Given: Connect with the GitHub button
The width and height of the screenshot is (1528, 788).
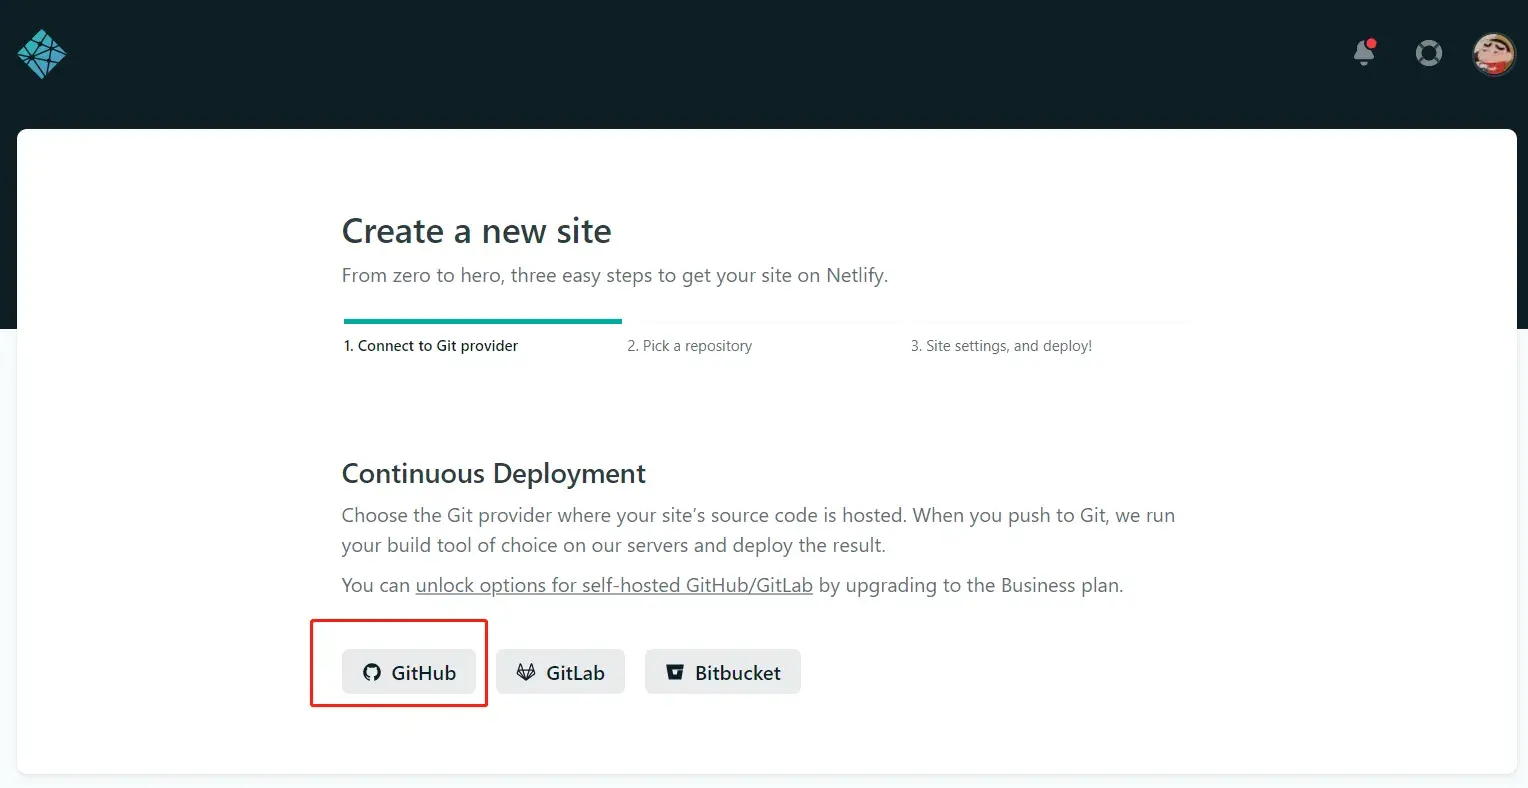Looking at the screenshot, I should pyautogui.click(x=409, y=672).
